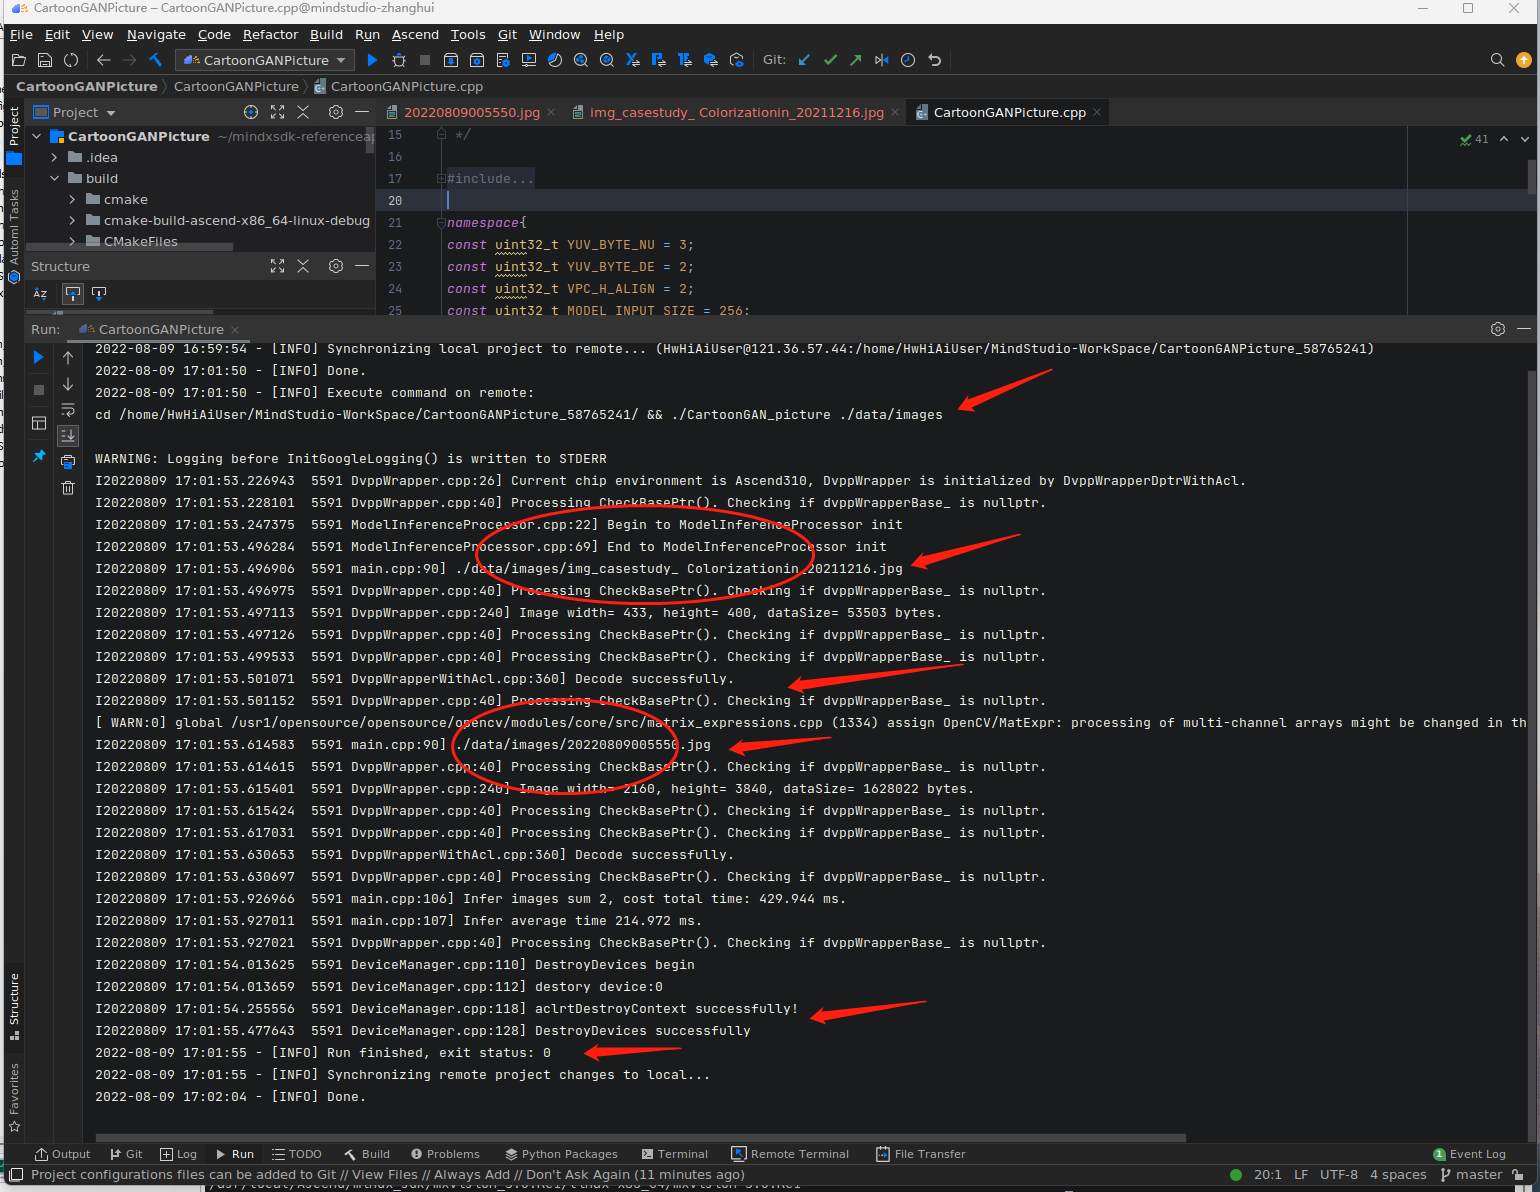Open the CartoonGANPicture run configuration dropdown
This screenshot has height=1192, width=1540.
(265, 60)
